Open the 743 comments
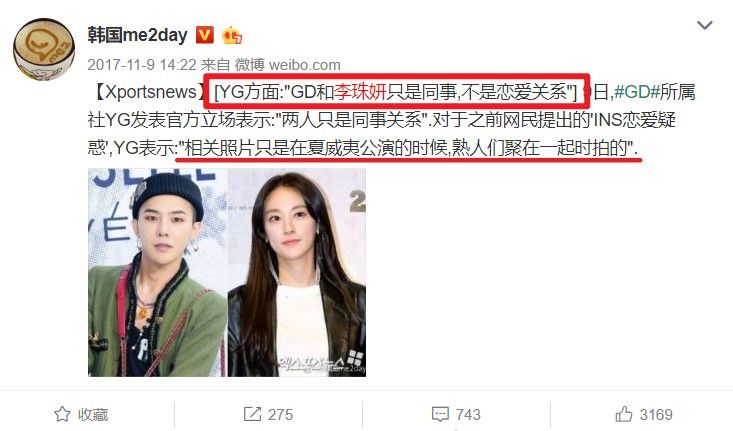Viewport: 733px width, 431px height. (468, 415)
